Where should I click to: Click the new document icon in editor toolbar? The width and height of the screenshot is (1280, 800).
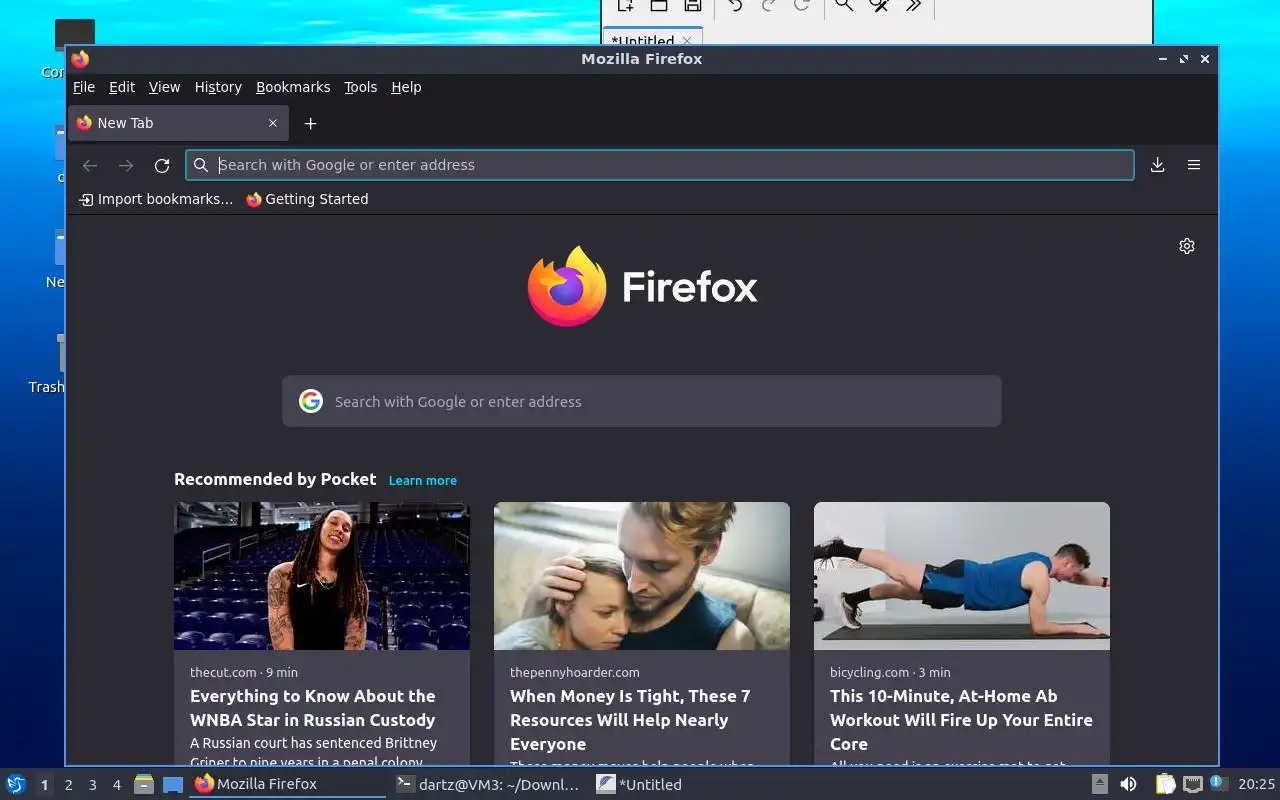pyautogui.click(x=625, y=5)
